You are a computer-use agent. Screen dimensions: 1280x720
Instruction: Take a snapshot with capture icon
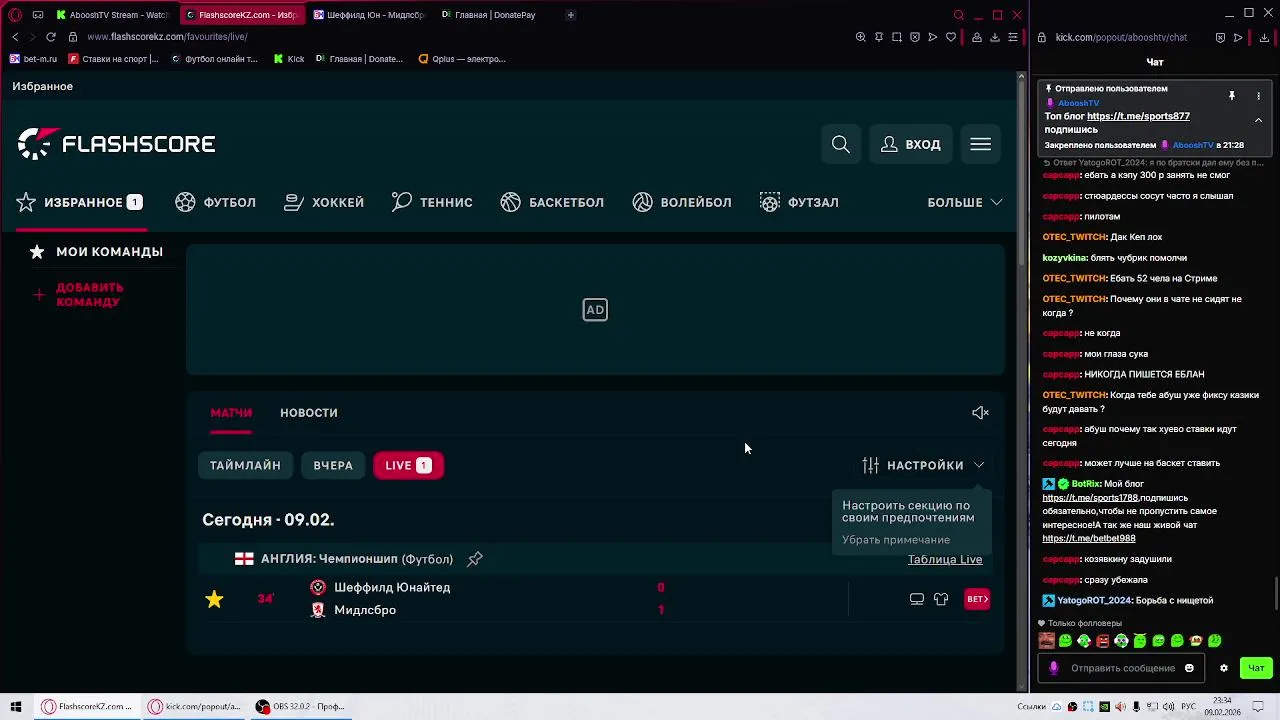point(897,37)
